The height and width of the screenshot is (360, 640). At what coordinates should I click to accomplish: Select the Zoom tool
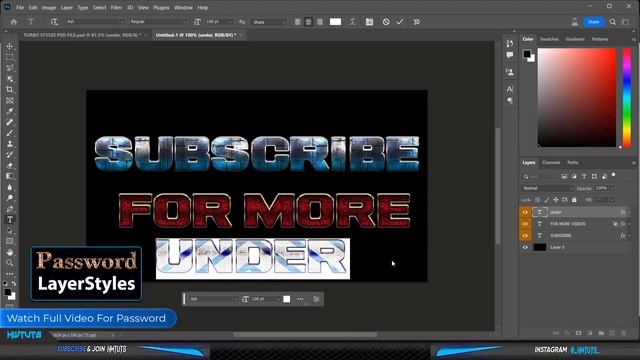tap(9, 263)
